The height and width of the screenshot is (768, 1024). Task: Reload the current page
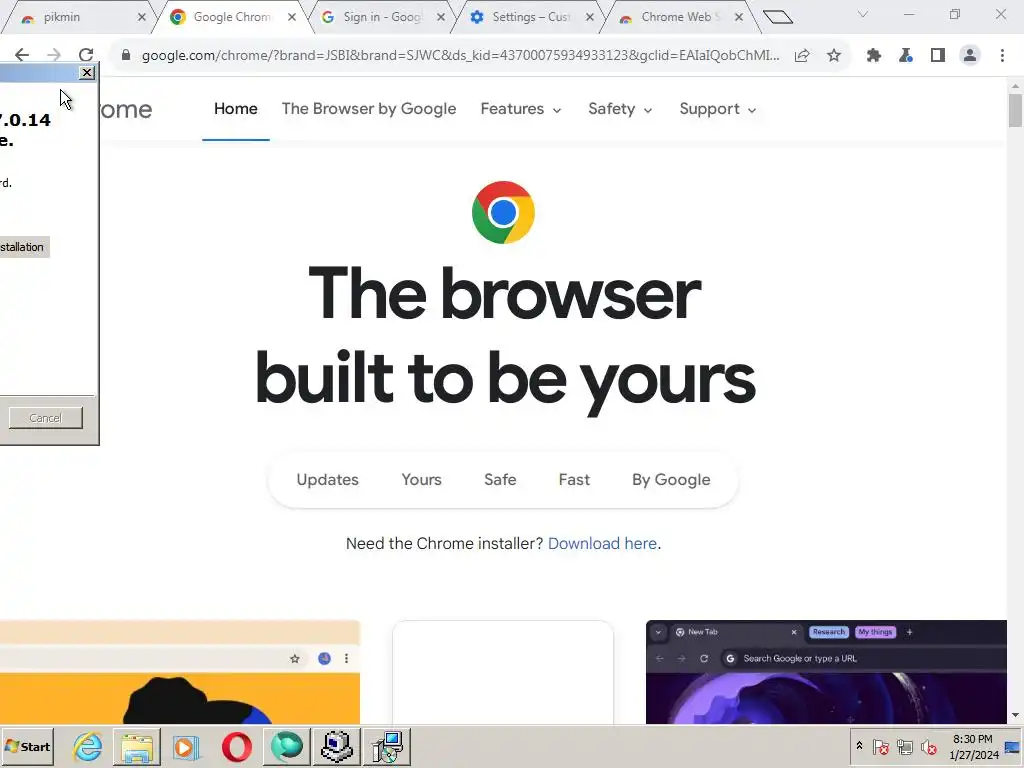pyautogui.click(x=86, y=56)
